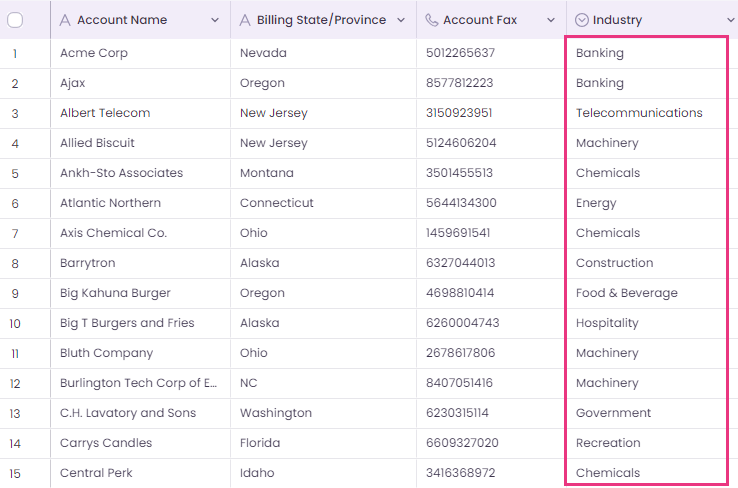Click the Government industry cell

pos(646,413)
